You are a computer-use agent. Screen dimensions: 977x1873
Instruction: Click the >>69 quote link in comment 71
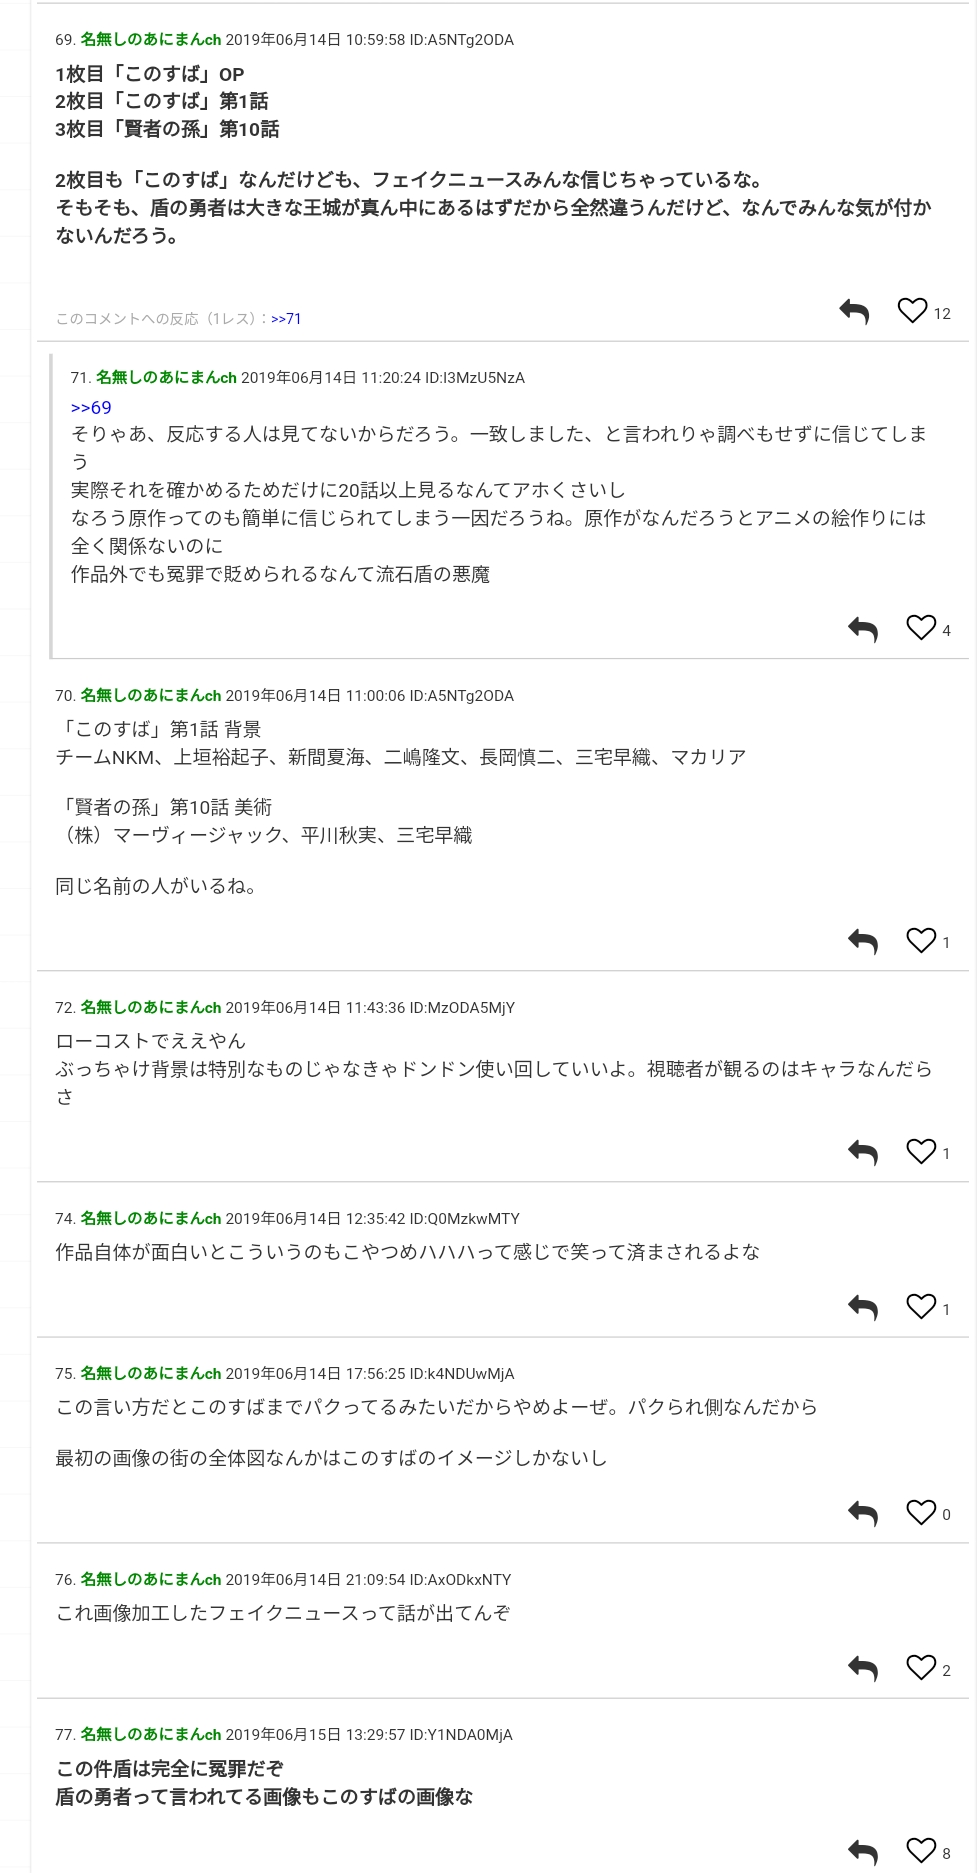pos(91,408)
